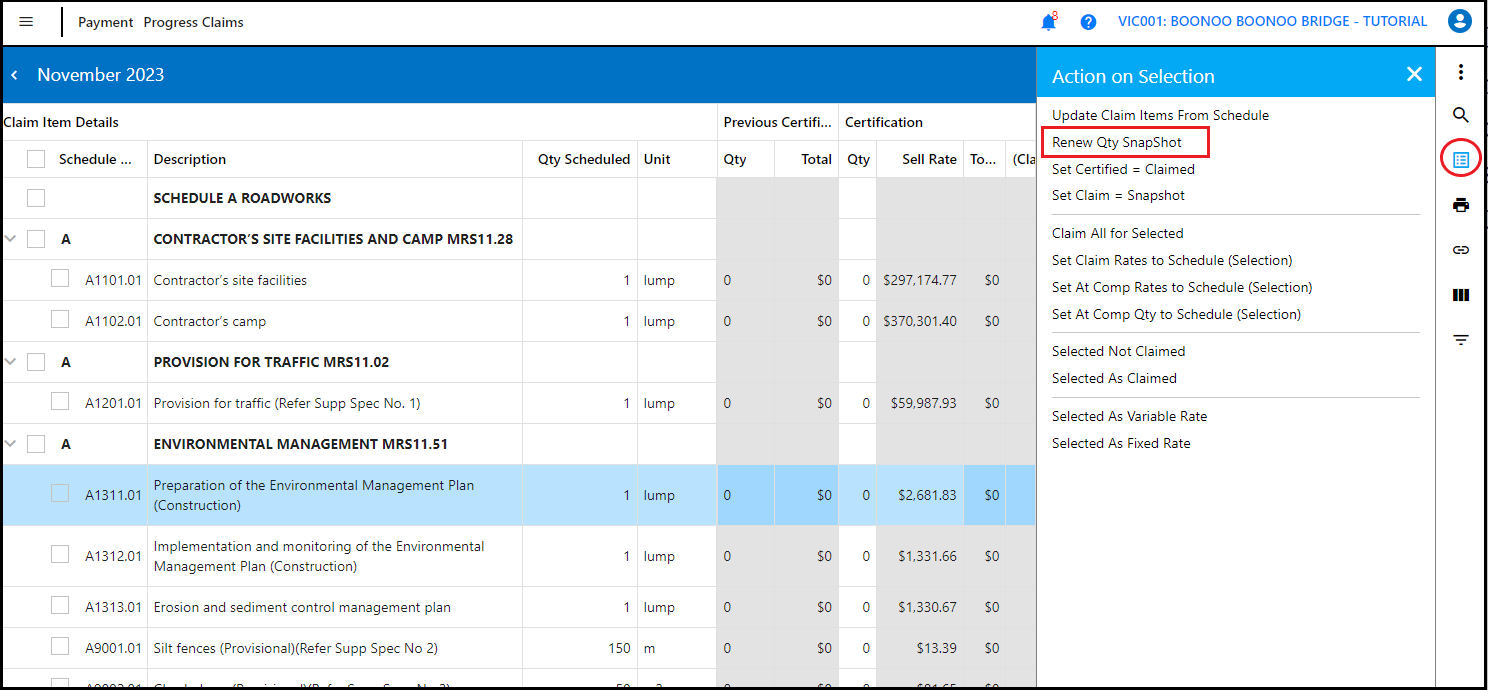Tick the select-all header checkbox
Screen dimensions: 1488x690
(36, 158)
